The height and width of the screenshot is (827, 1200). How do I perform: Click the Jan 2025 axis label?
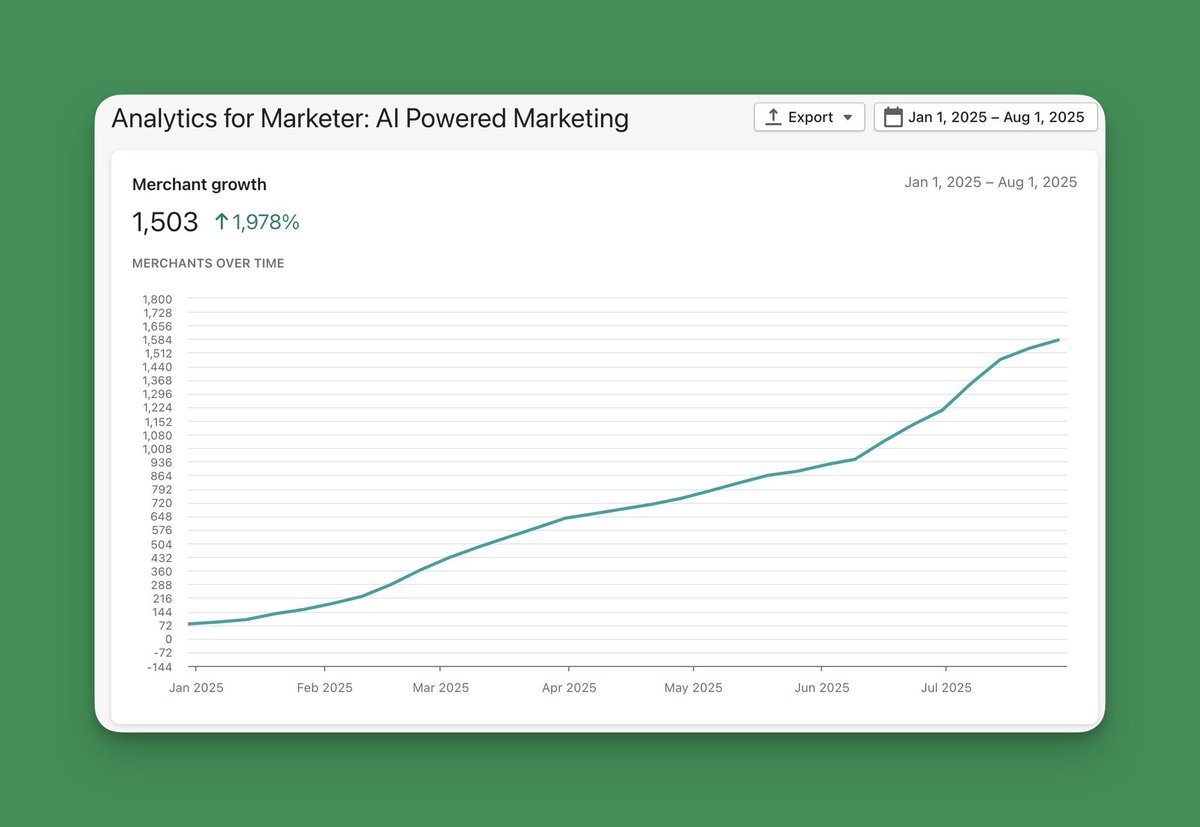click(x=196, y=688)
